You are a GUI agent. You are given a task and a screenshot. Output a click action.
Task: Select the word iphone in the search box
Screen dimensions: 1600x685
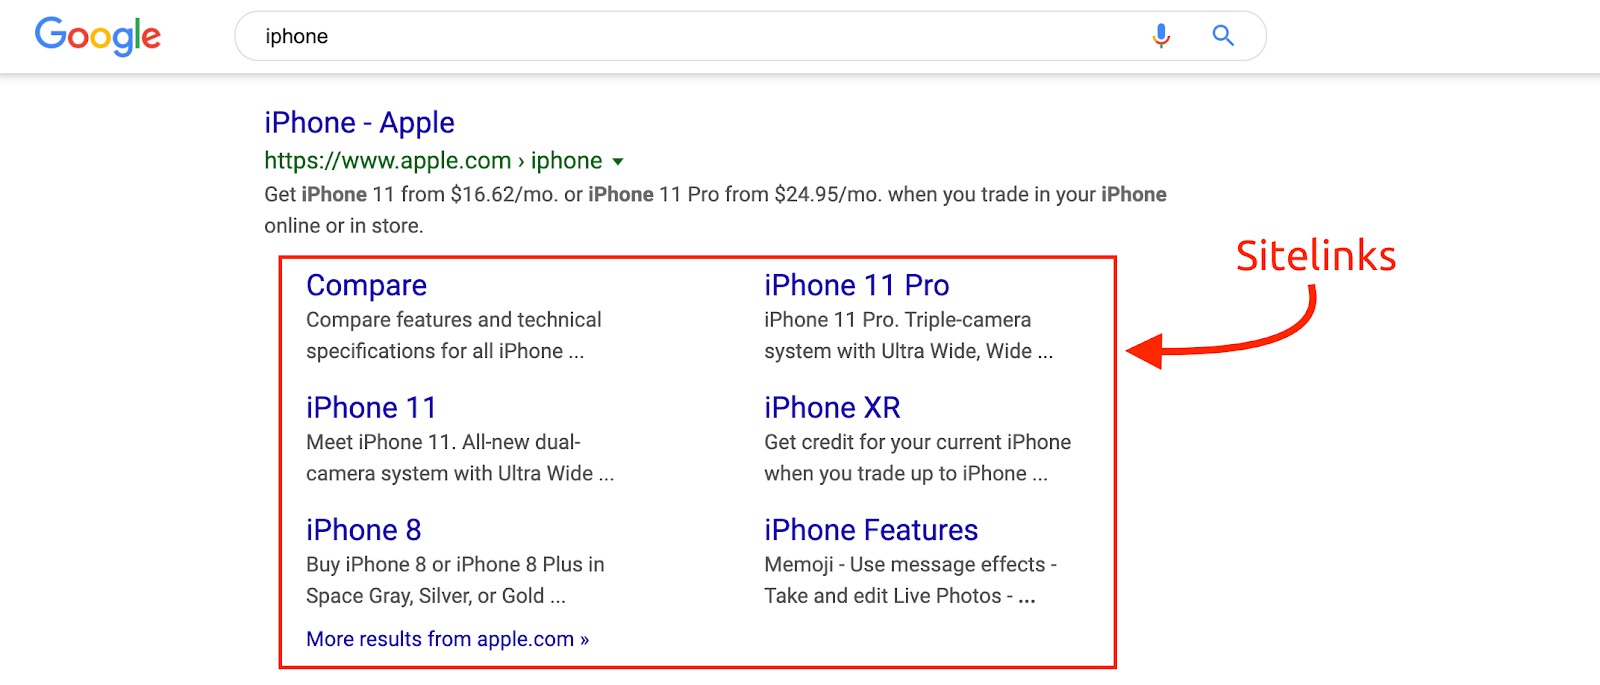click(x=296, y=36)
